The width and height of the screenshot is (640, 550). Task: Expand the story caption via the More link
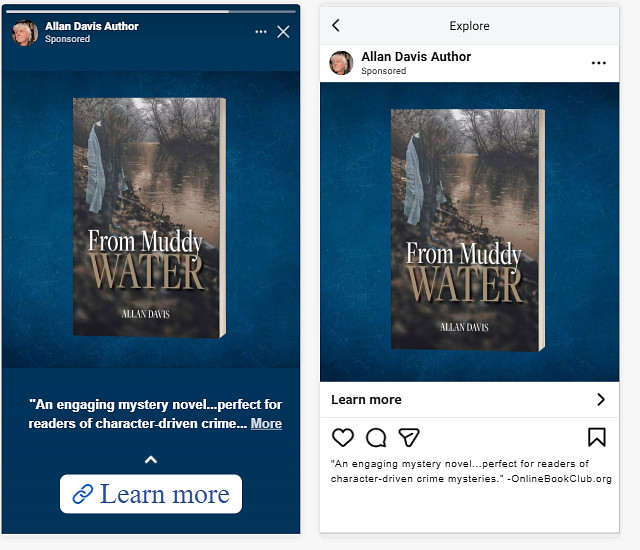266,424
